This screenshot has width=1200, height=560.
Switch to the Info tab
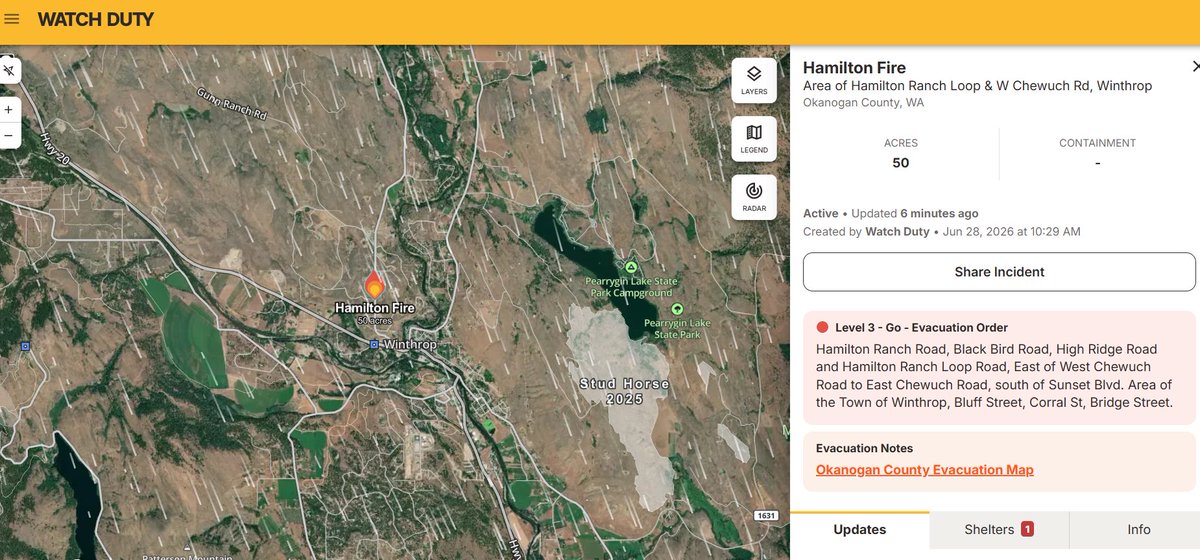(1138, 529)
